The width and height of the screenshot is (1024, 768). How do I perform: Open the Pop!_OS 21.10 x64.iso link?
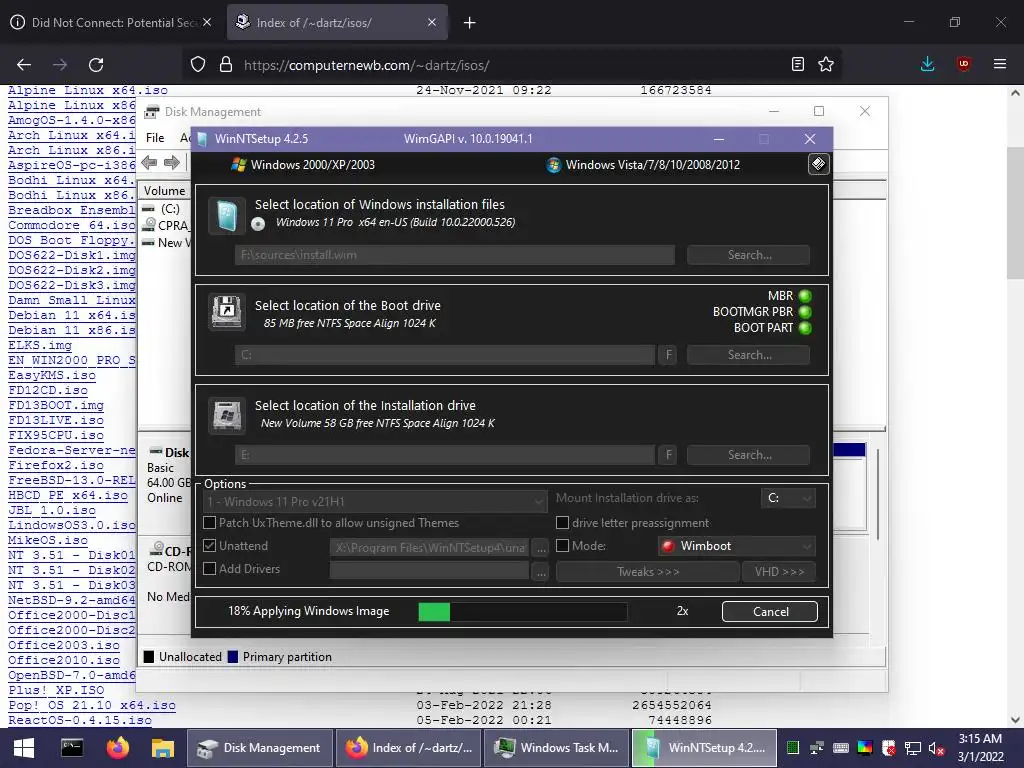click(x=91, y=705)
